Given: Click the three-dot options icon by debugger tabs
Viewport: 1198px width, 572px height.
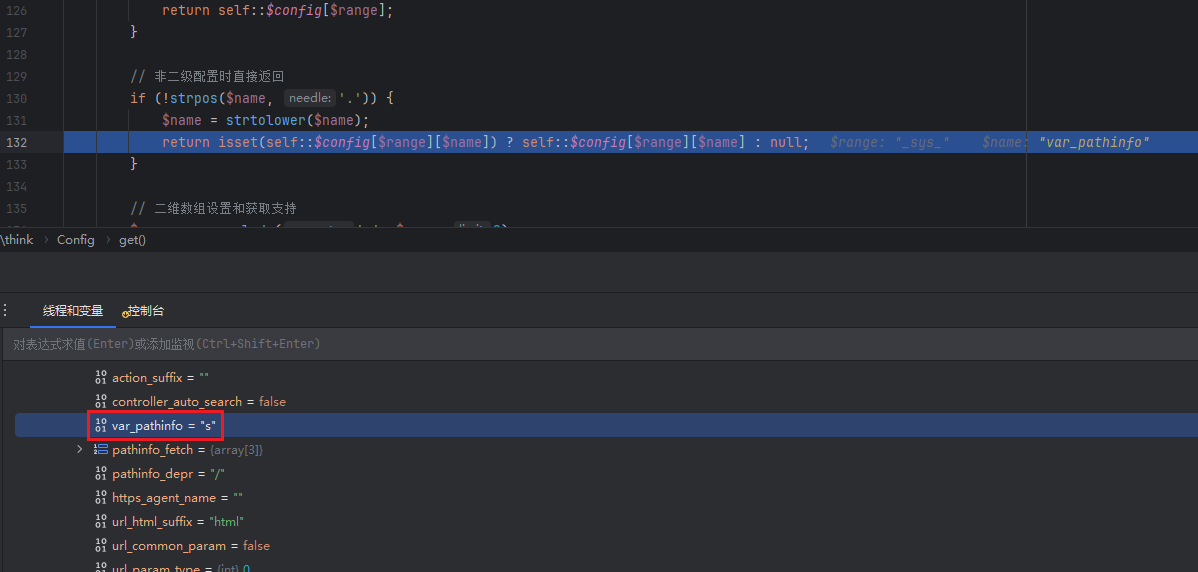Looking at the screenshot, I should [6, 311].
